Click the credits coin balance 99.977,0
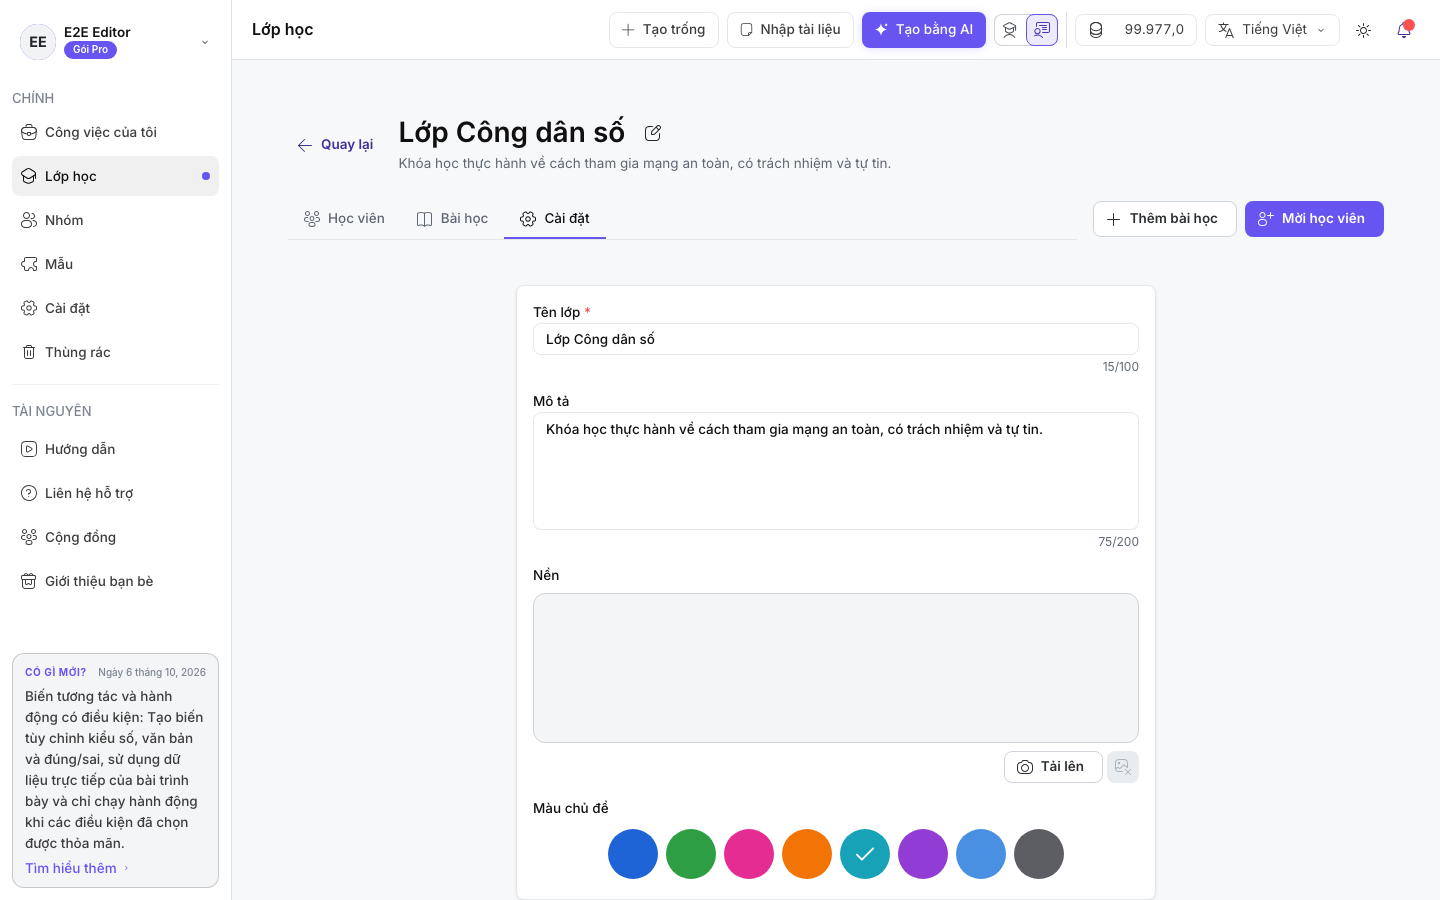This screenshot has height=900, width=1440. (1136, 30)
